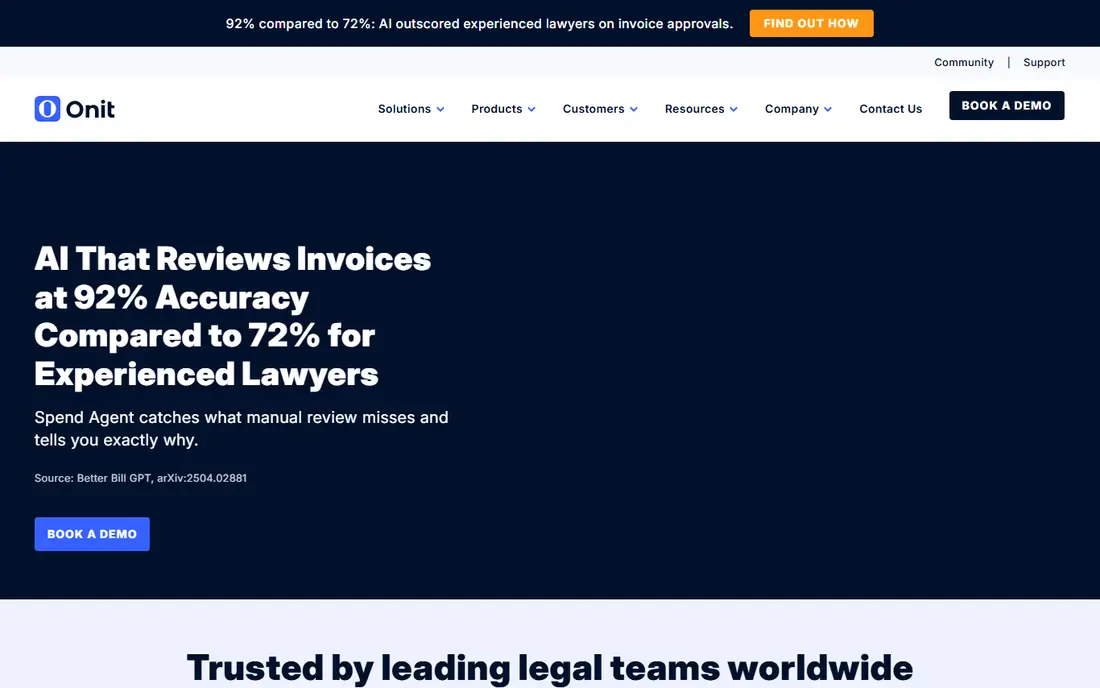The height and width of the screenshot is (688, 1100).
Task: Open the Resources menu
Action: (x=695, y=109)
